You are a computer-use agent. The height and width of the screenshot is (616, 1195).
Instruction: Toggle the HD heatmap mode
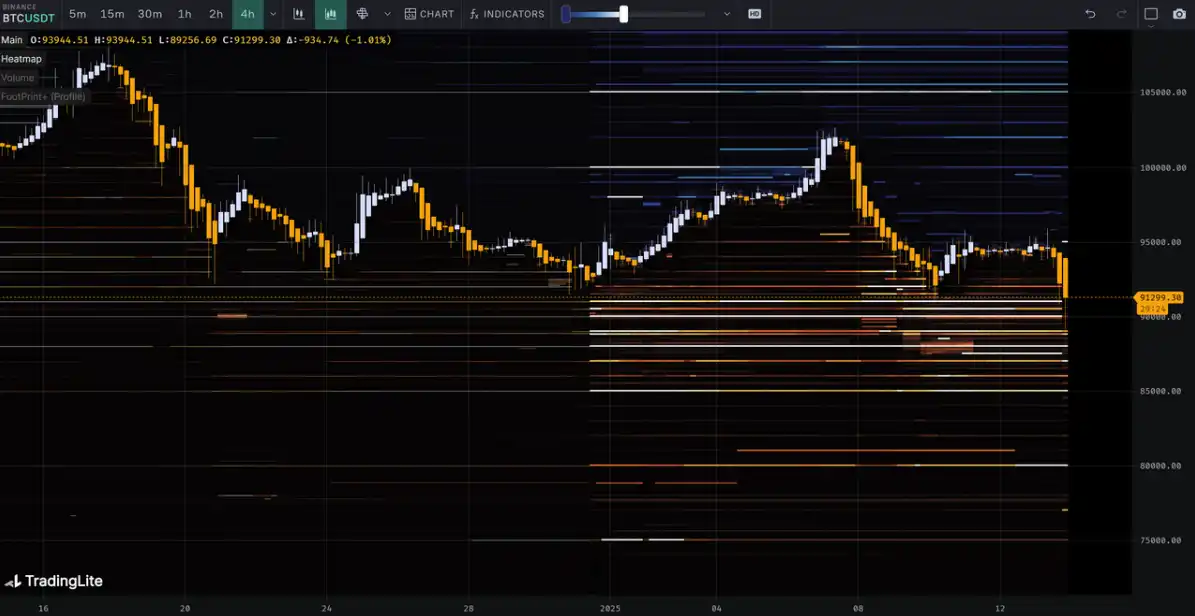(x=754, y=14)
